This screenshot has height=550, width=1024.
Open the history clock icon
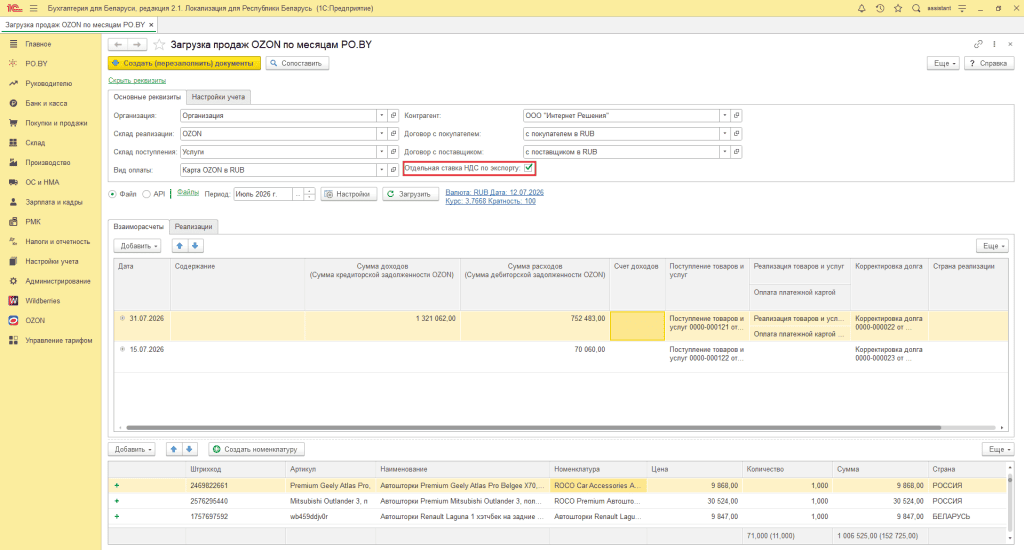880,8
